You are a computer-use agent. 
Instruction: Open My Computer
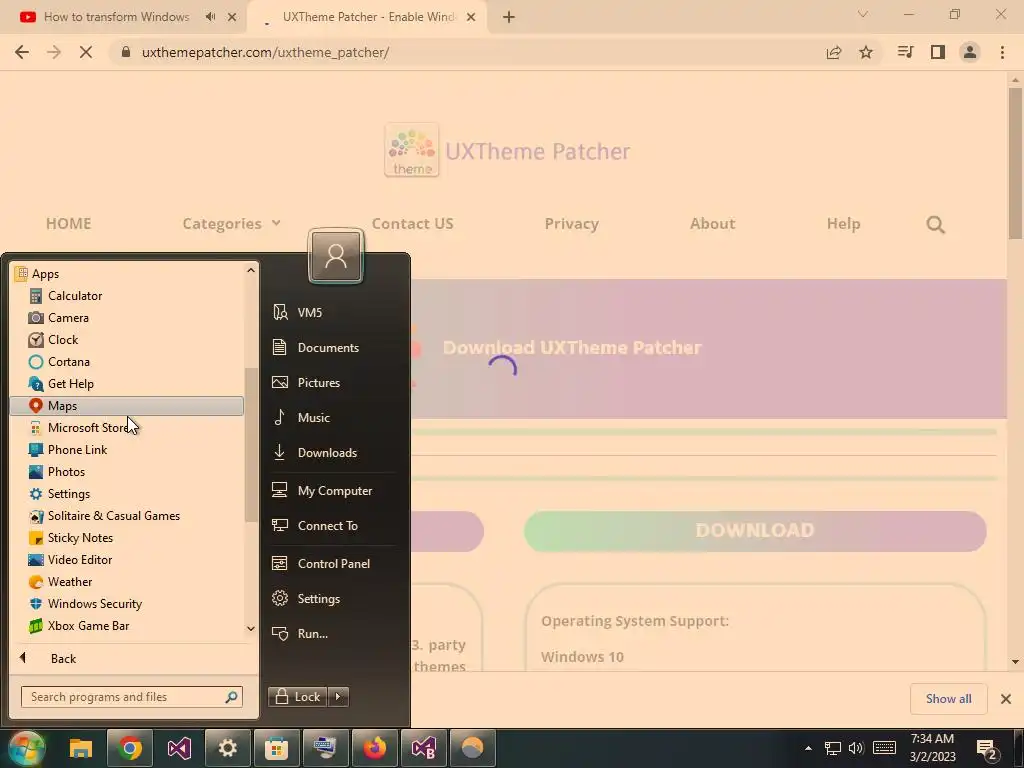pyautogui.click(x=334, y=490)
